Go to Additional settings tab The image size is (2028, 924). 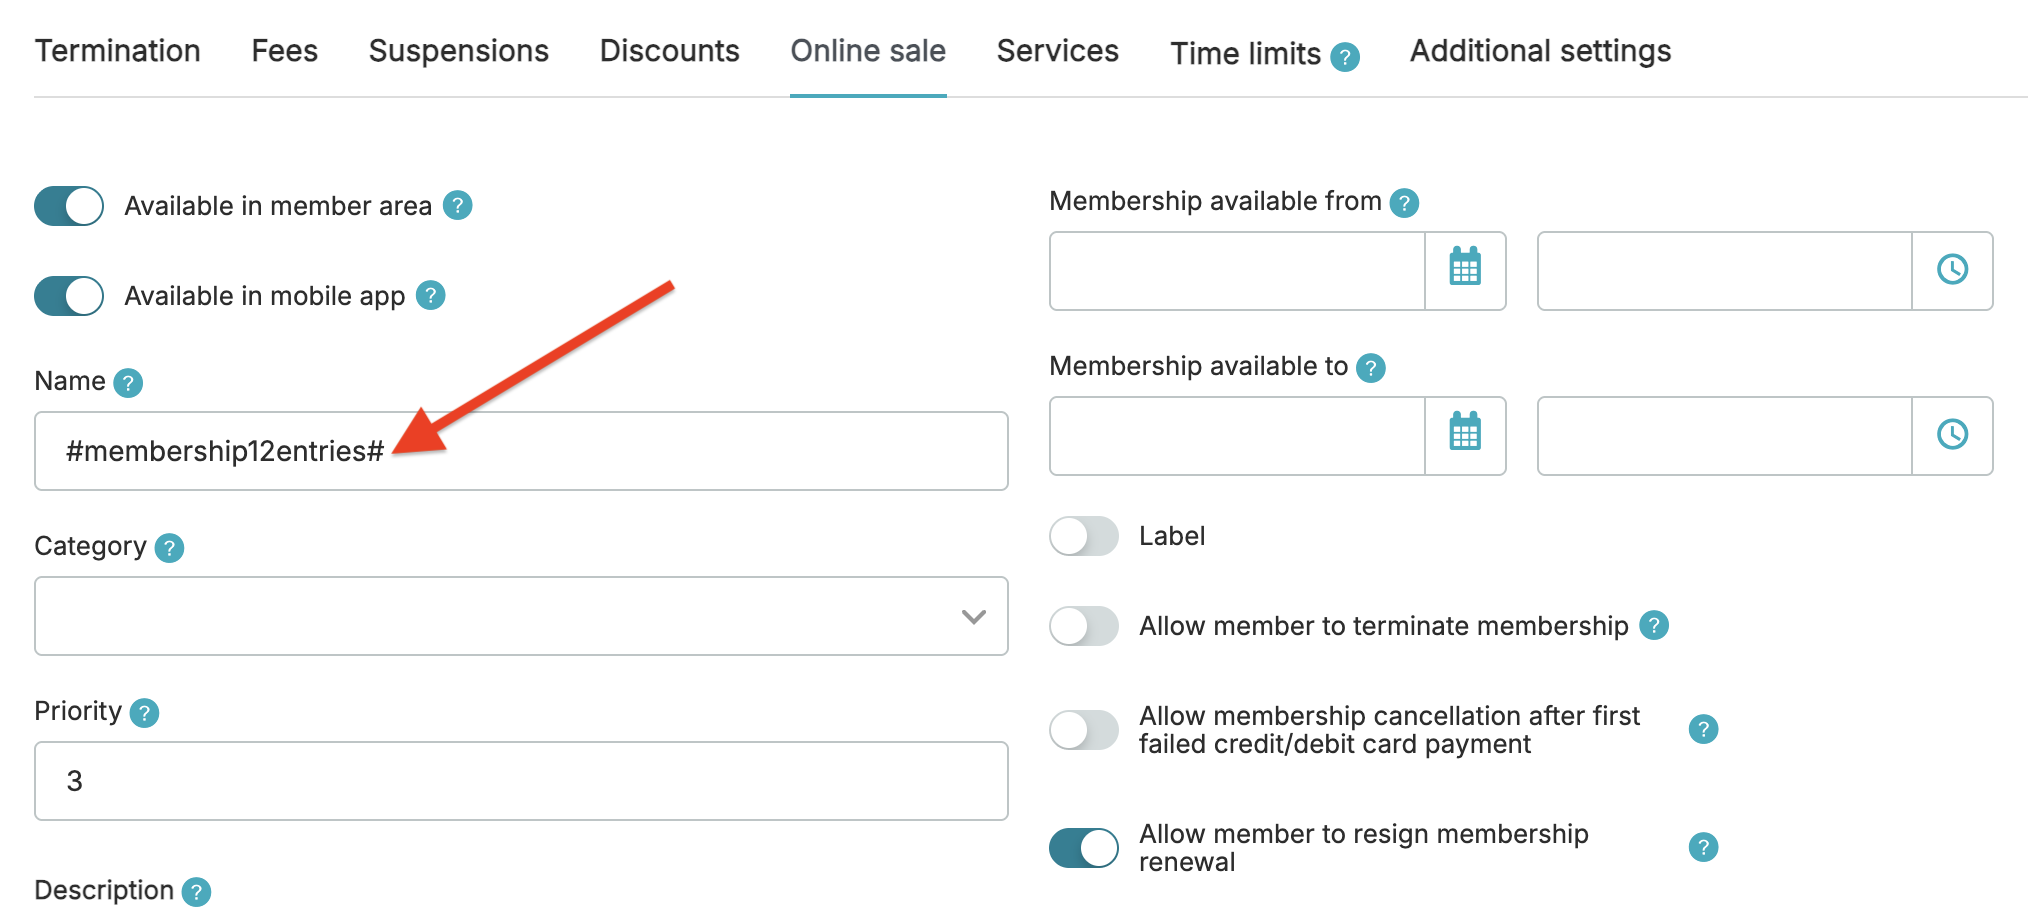pyautogui.click(x=1540, y=51)
